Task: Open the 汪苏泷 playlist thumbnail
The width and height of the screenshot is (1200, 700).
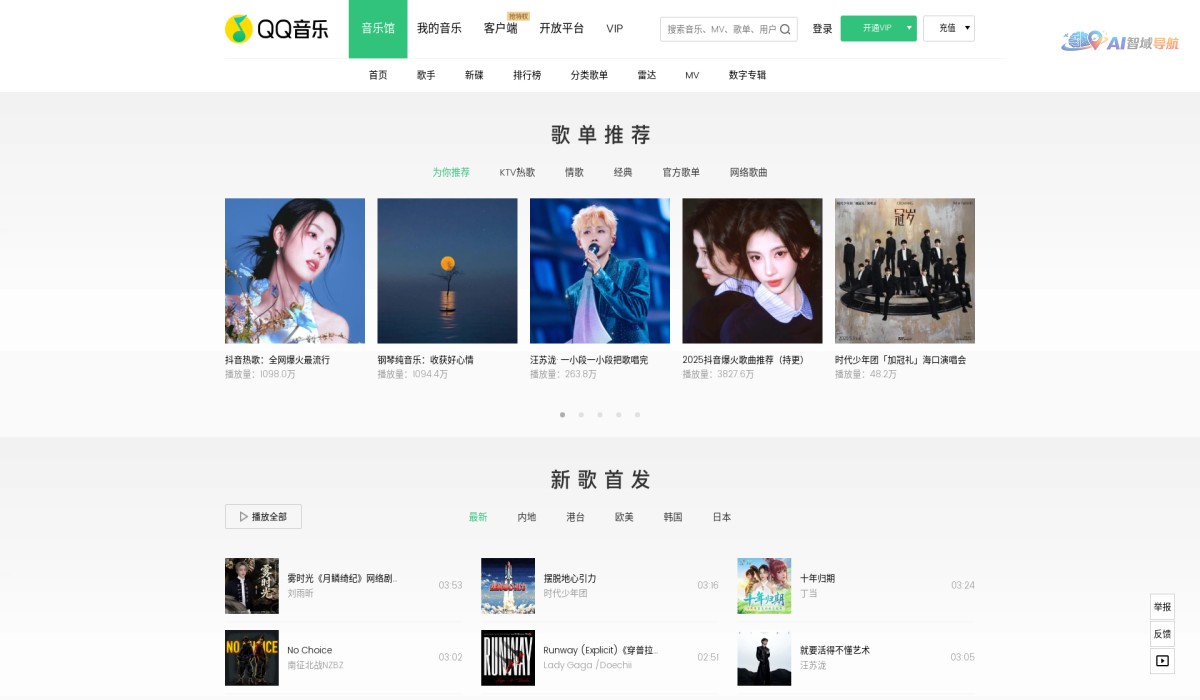Action: (x=600, y=270)
